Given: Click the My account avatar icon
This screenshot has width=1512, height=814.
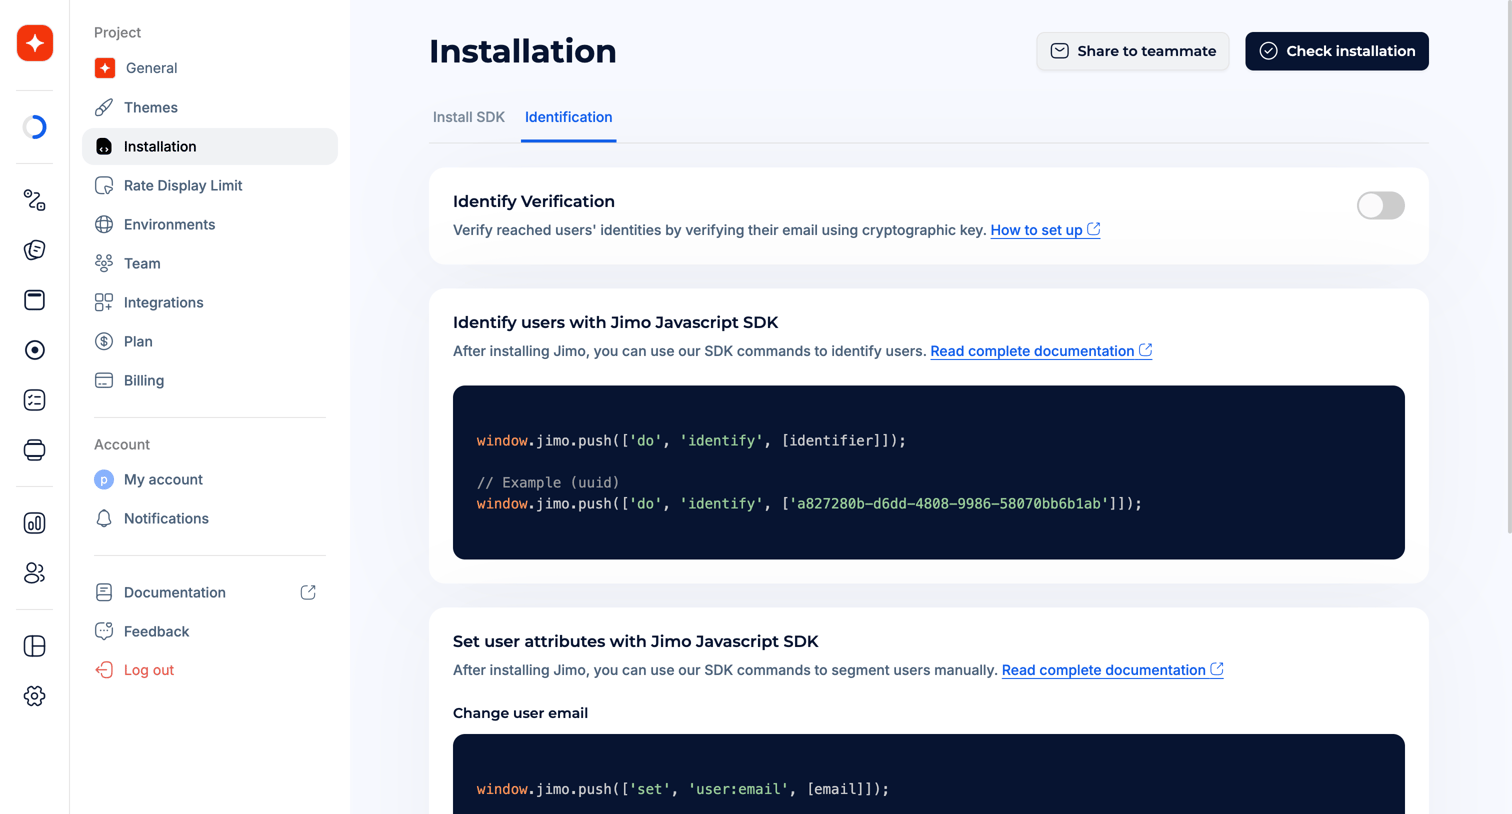Looking at the screenshot, I should (104, 479).
